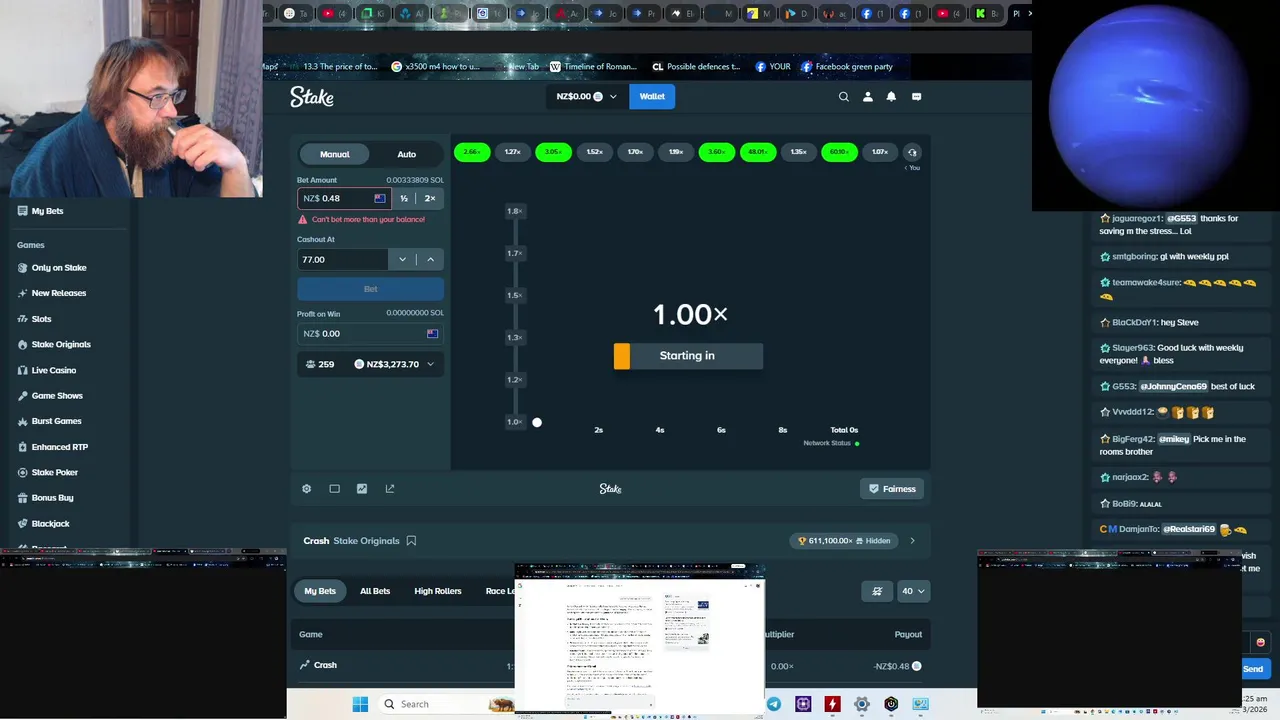This screenshot has height=720, width=1280.
Task: Open the Telegram taskbar icon
Action: 774,704
